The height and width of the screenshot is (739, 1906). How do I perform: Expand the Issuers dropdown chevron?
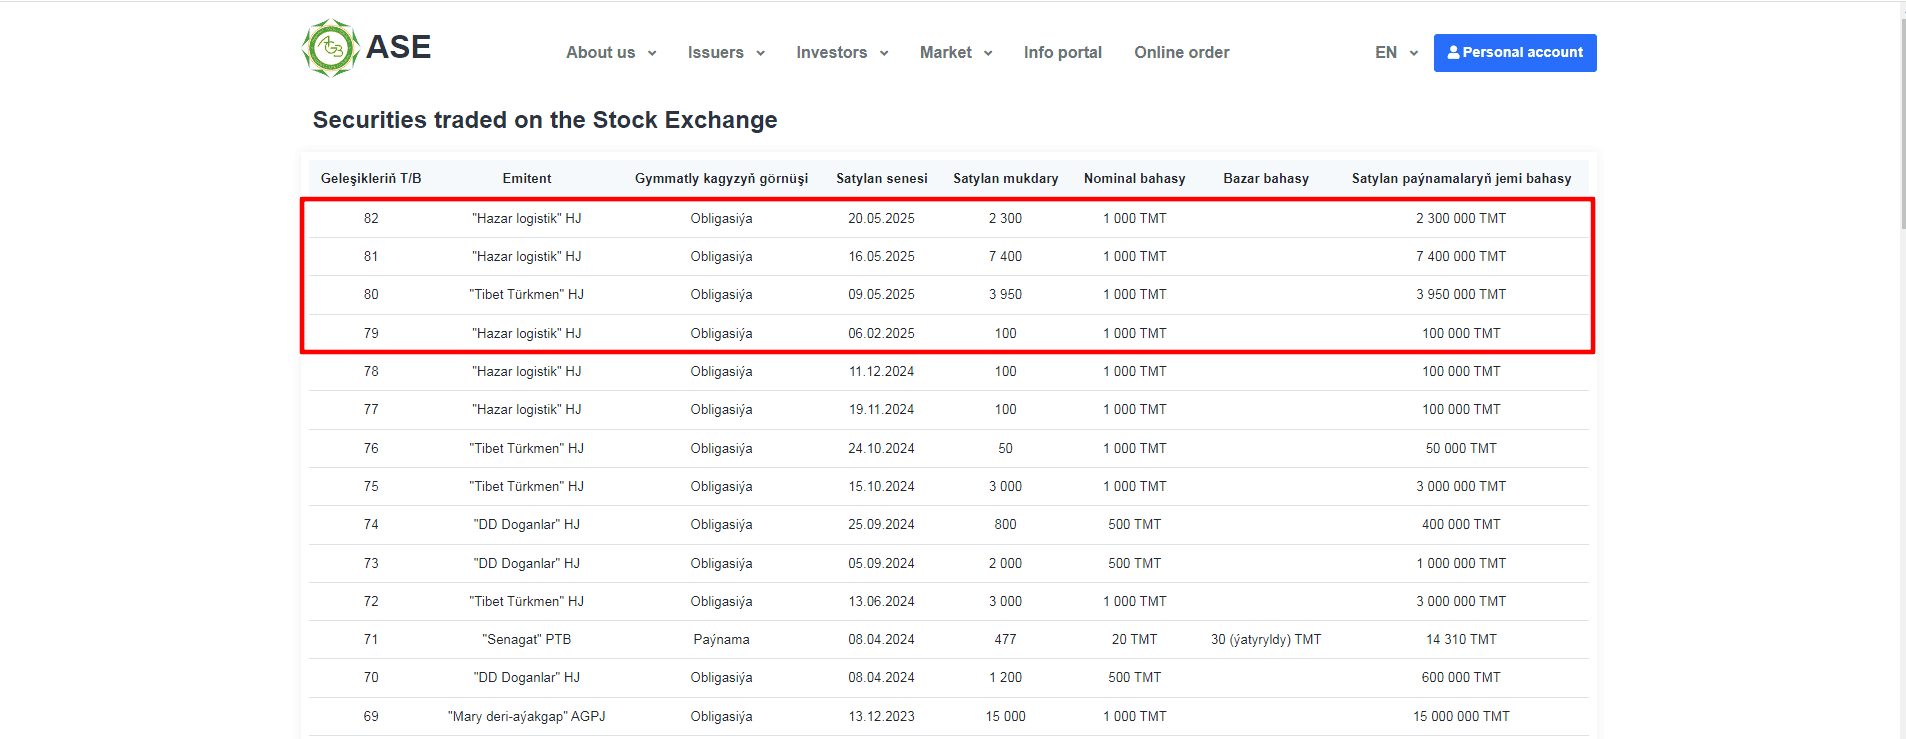[x=760, y=53]
